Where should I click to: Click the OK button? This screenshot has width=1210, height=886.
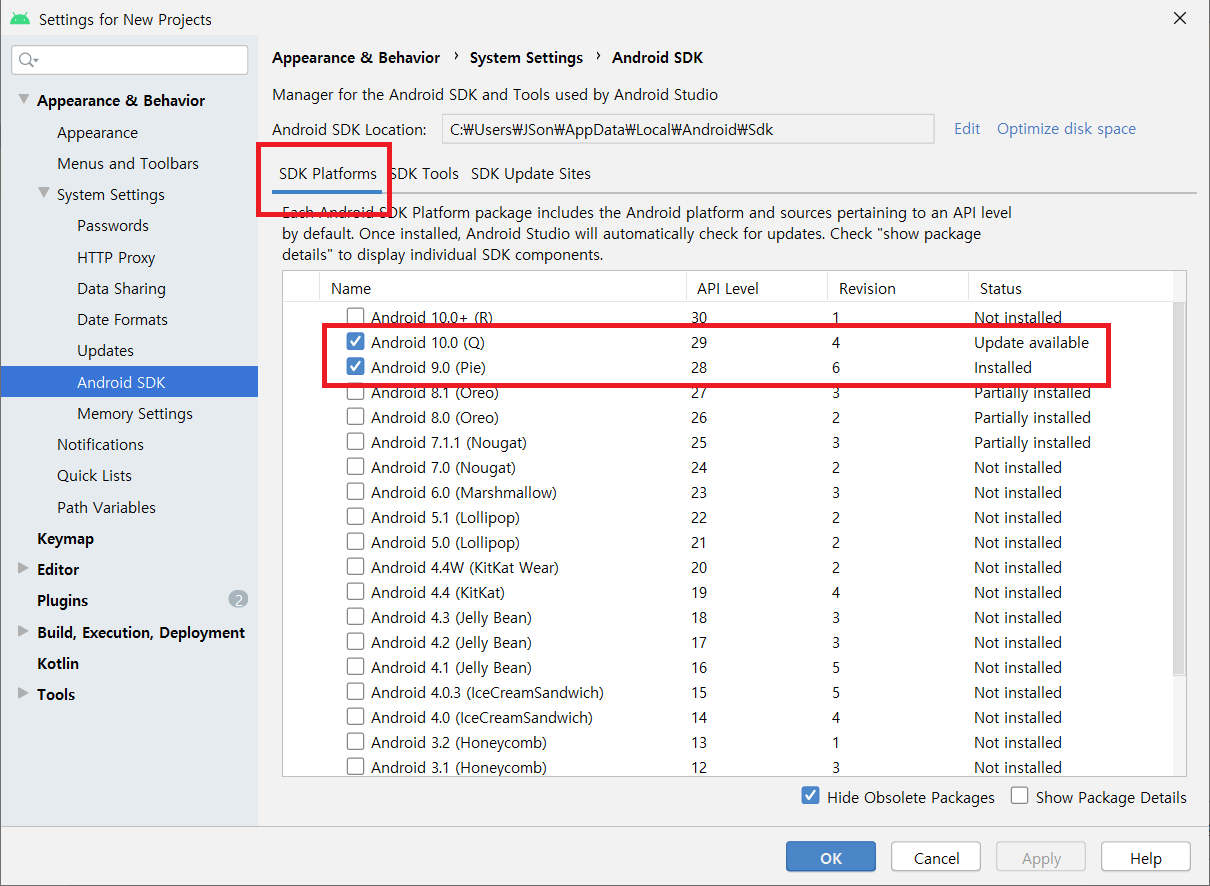(x=831, y=857)
